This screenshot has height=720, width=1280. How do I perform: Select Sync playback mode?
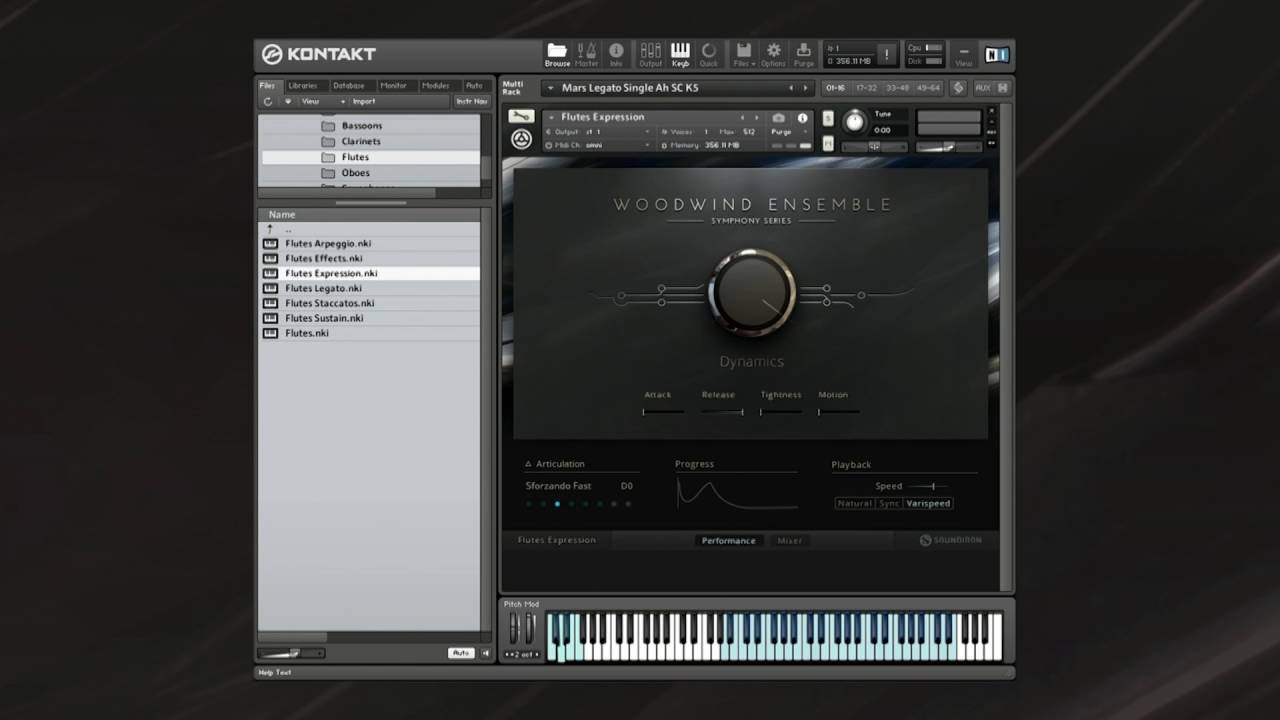click(x=889, y=503)
